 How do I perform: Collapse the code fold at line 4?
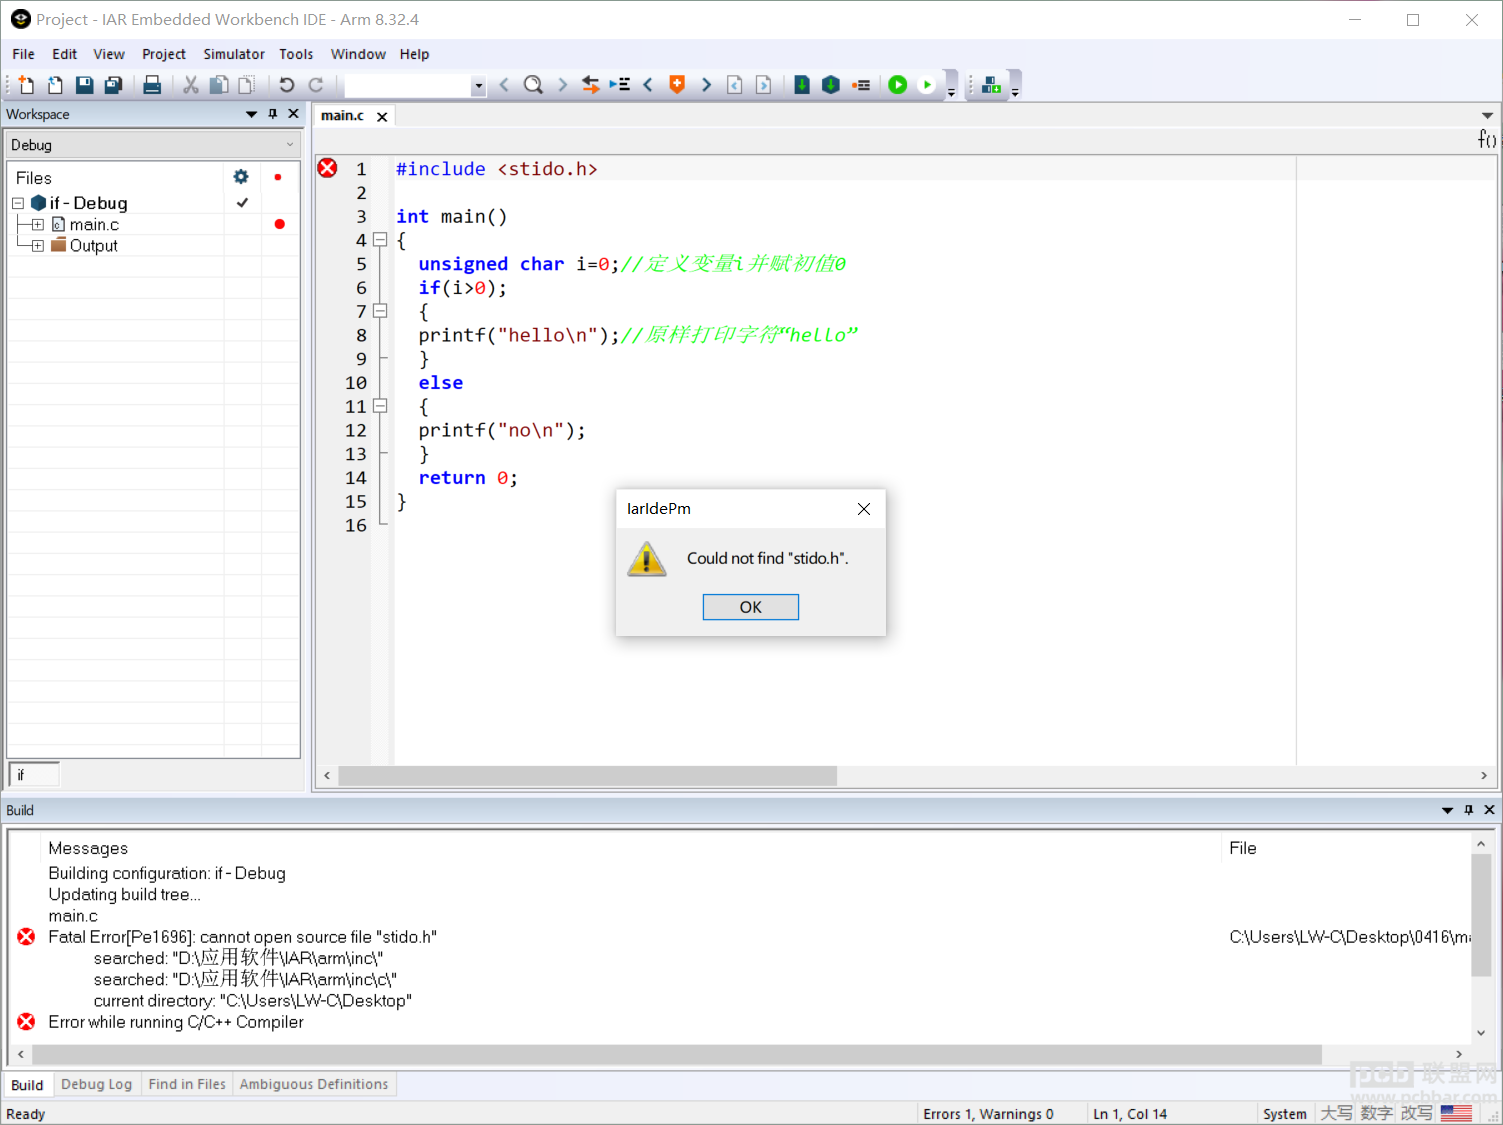[380, 240]
